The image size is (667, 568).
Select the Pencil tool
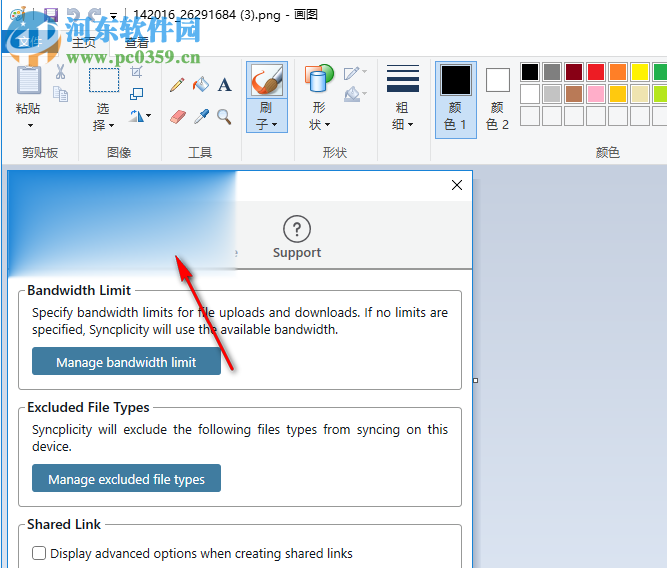pyautogui.click(x=177, y=85)
